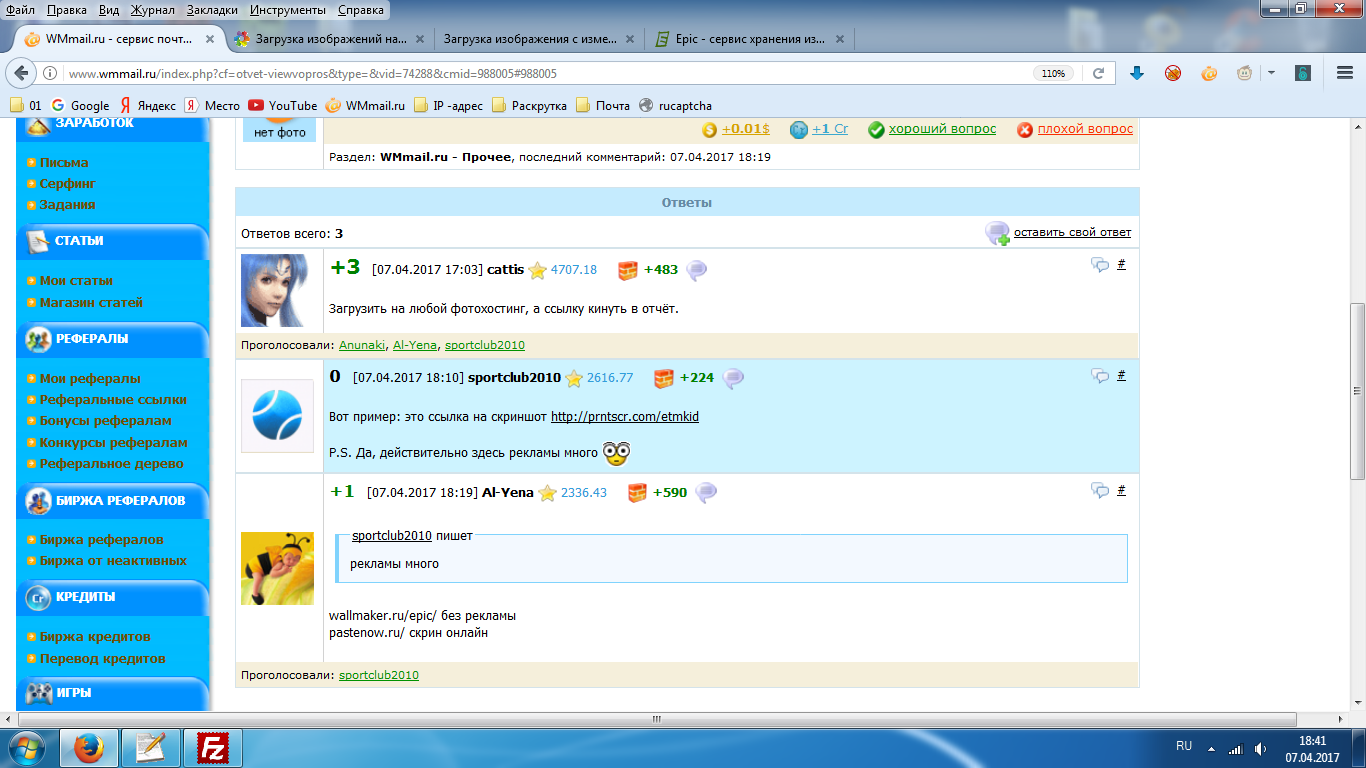Screen dimensions: 1366x768
Task: Open the Журнал menu
Action: coord(153,10)
